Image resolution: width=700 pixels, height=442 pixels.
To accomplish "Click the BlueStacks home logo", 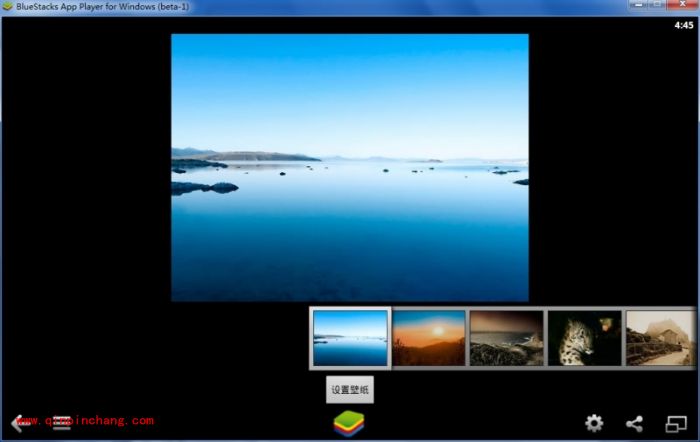I will (349, 423).
